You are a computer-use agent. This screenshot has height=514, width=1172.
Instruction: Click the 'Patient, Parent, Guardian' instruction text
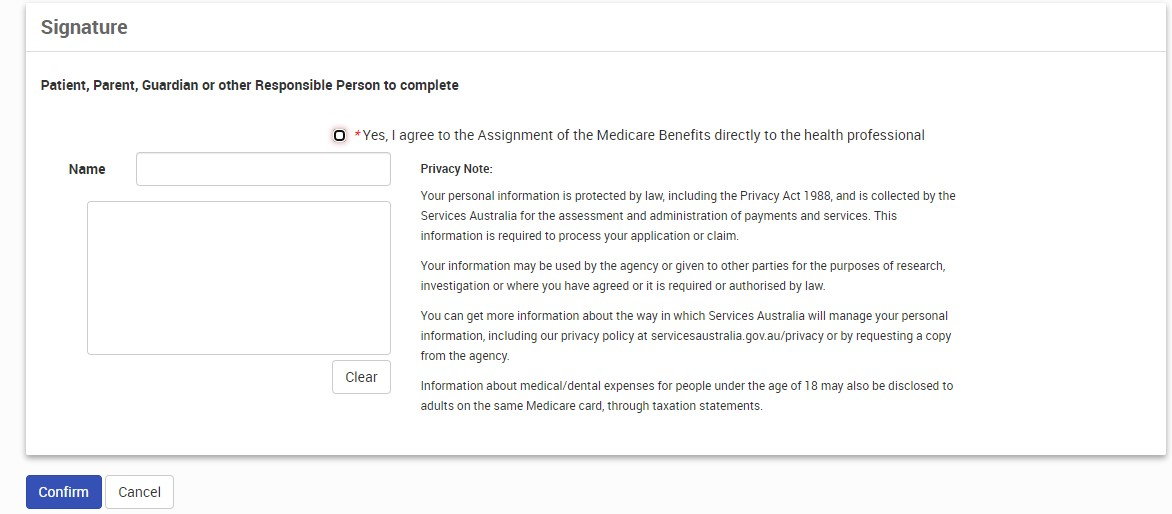pyautogui.click(x=250, y=85)
